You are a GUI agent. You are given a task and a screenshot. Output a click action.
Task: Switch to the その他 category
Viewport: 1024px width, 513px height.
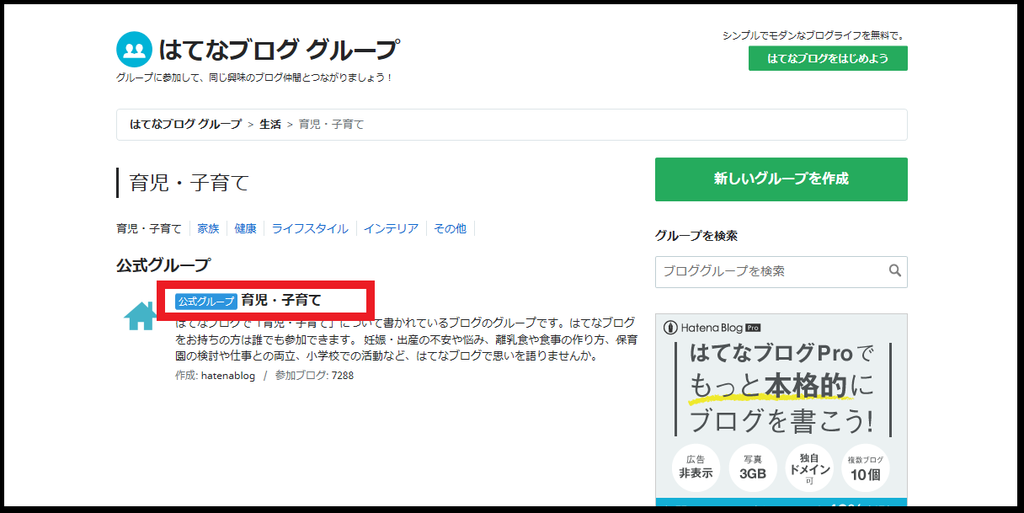tap(450, 228)
